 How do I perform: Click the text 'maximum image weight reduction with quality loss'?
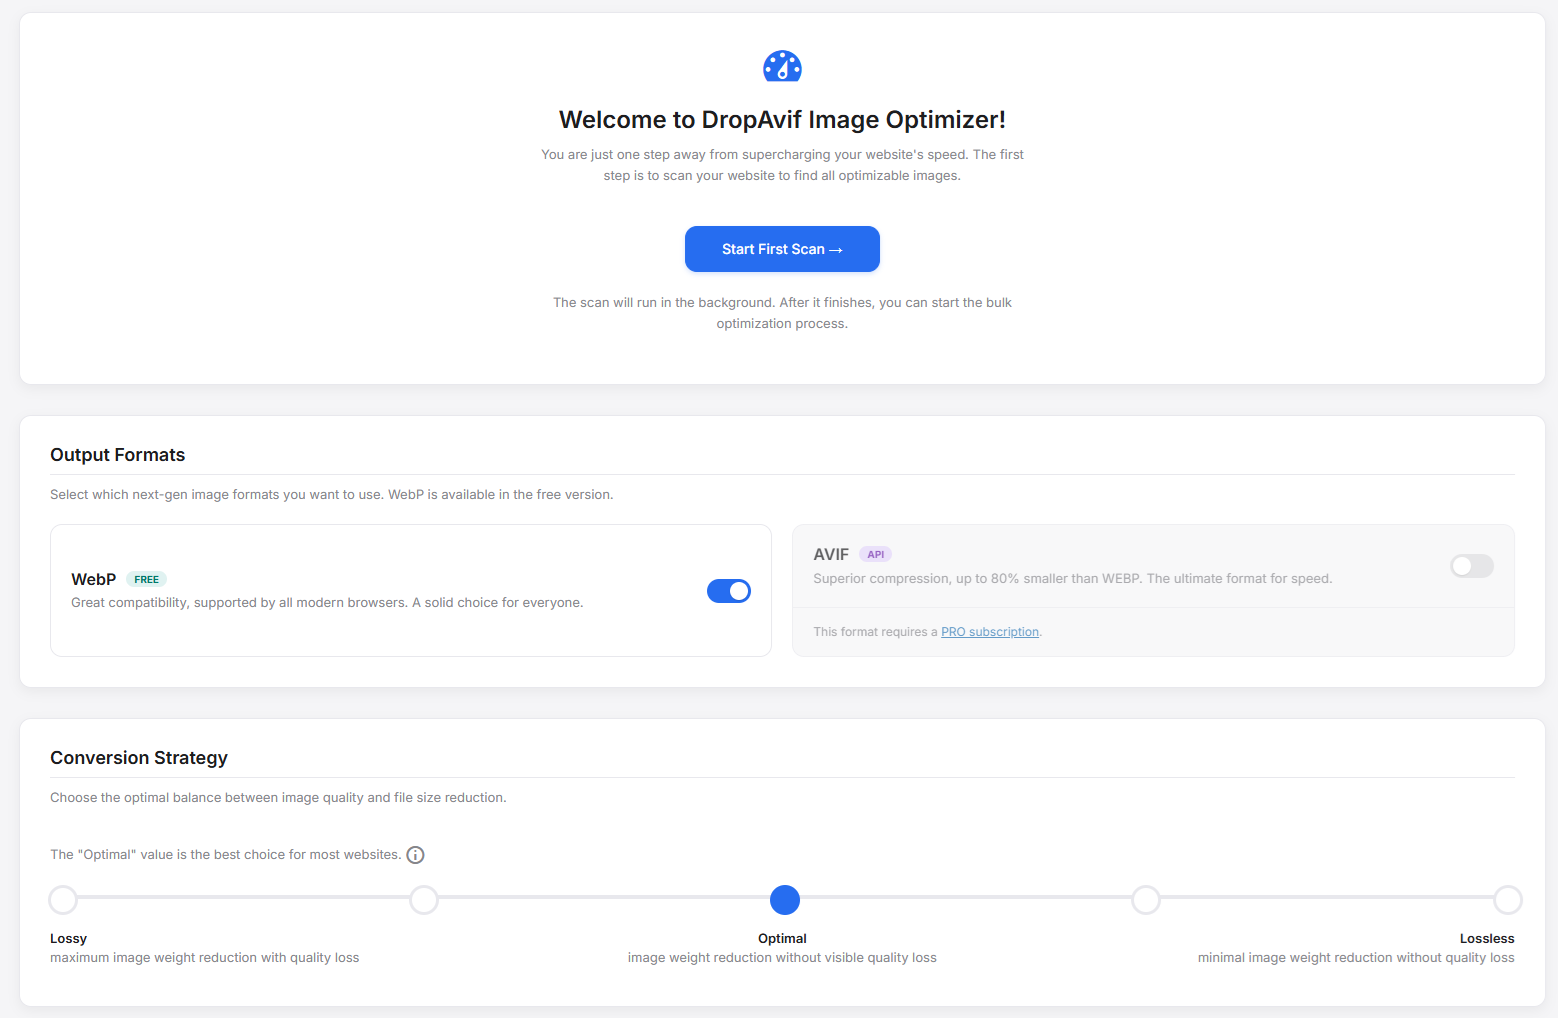click(205, 958)
